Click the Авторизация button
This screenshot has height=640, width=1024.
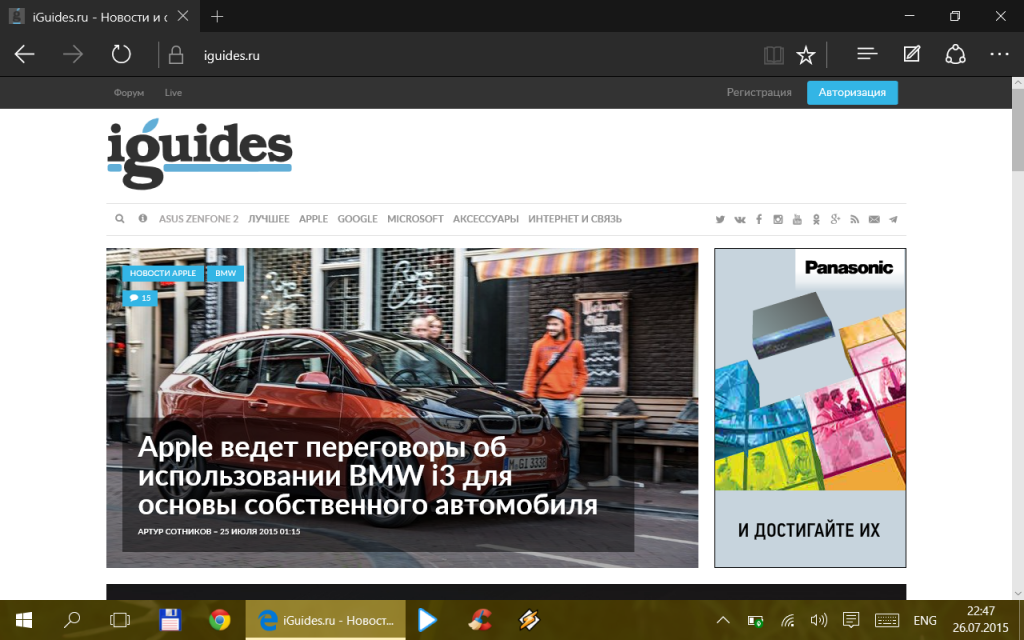pyautogui.click(x=852, y=93)
